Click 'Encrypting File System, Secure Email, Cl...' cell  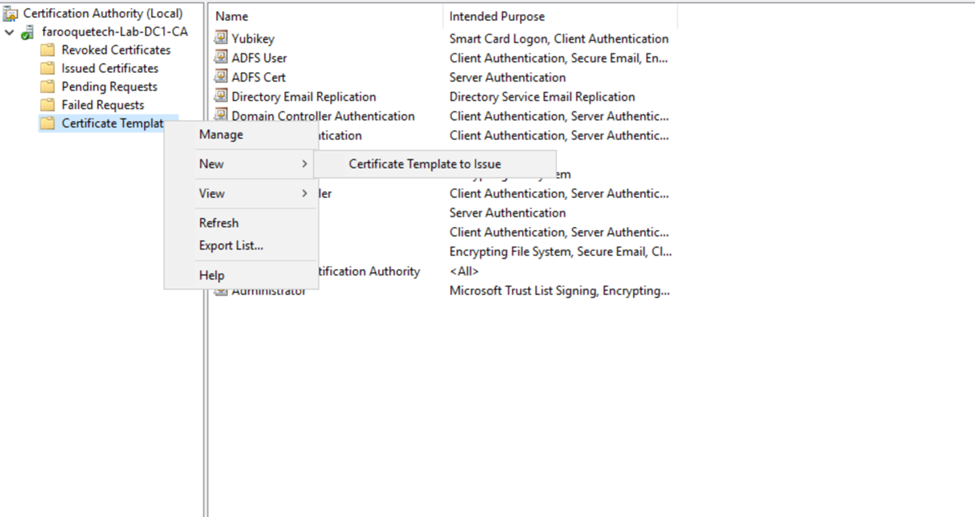[560, 252]
